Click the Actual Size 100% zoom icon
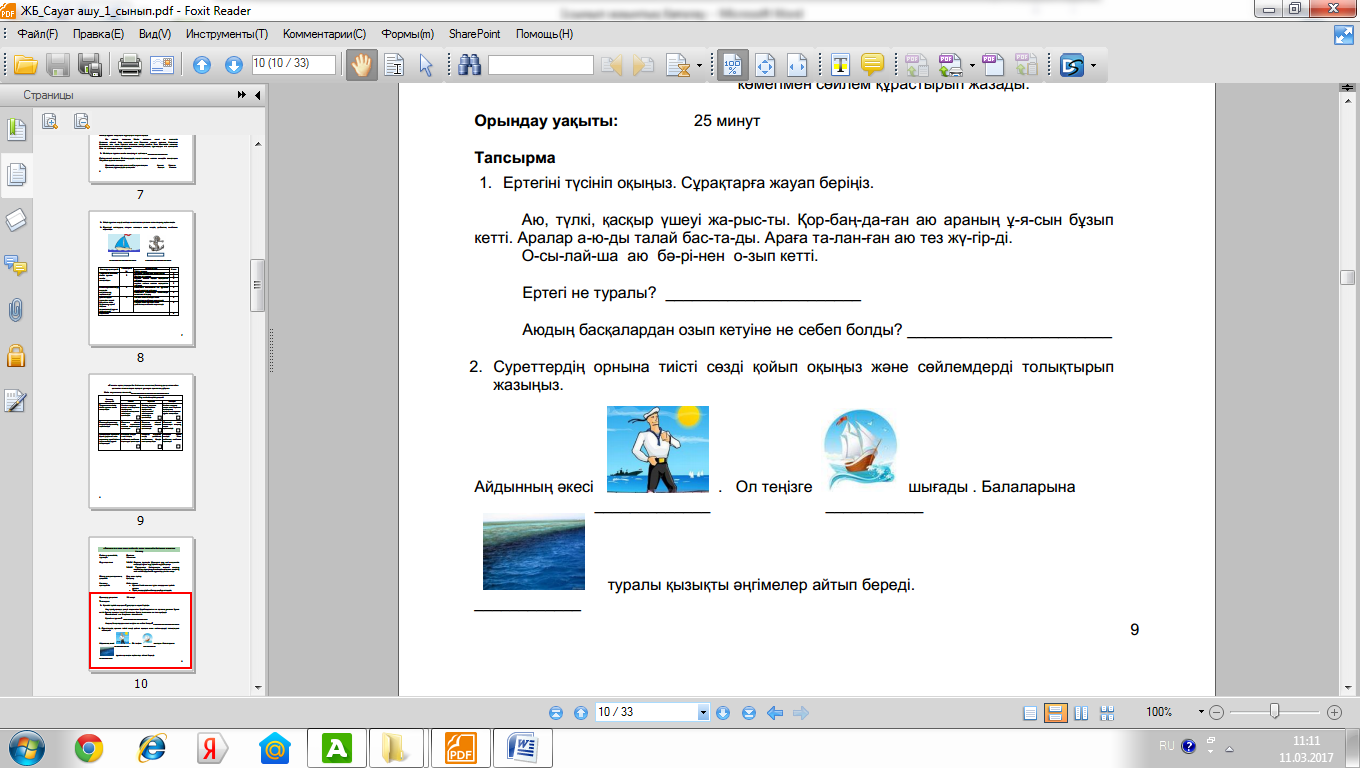The image size is (1360, 768). pyautogui.click(x=732, y=66)
